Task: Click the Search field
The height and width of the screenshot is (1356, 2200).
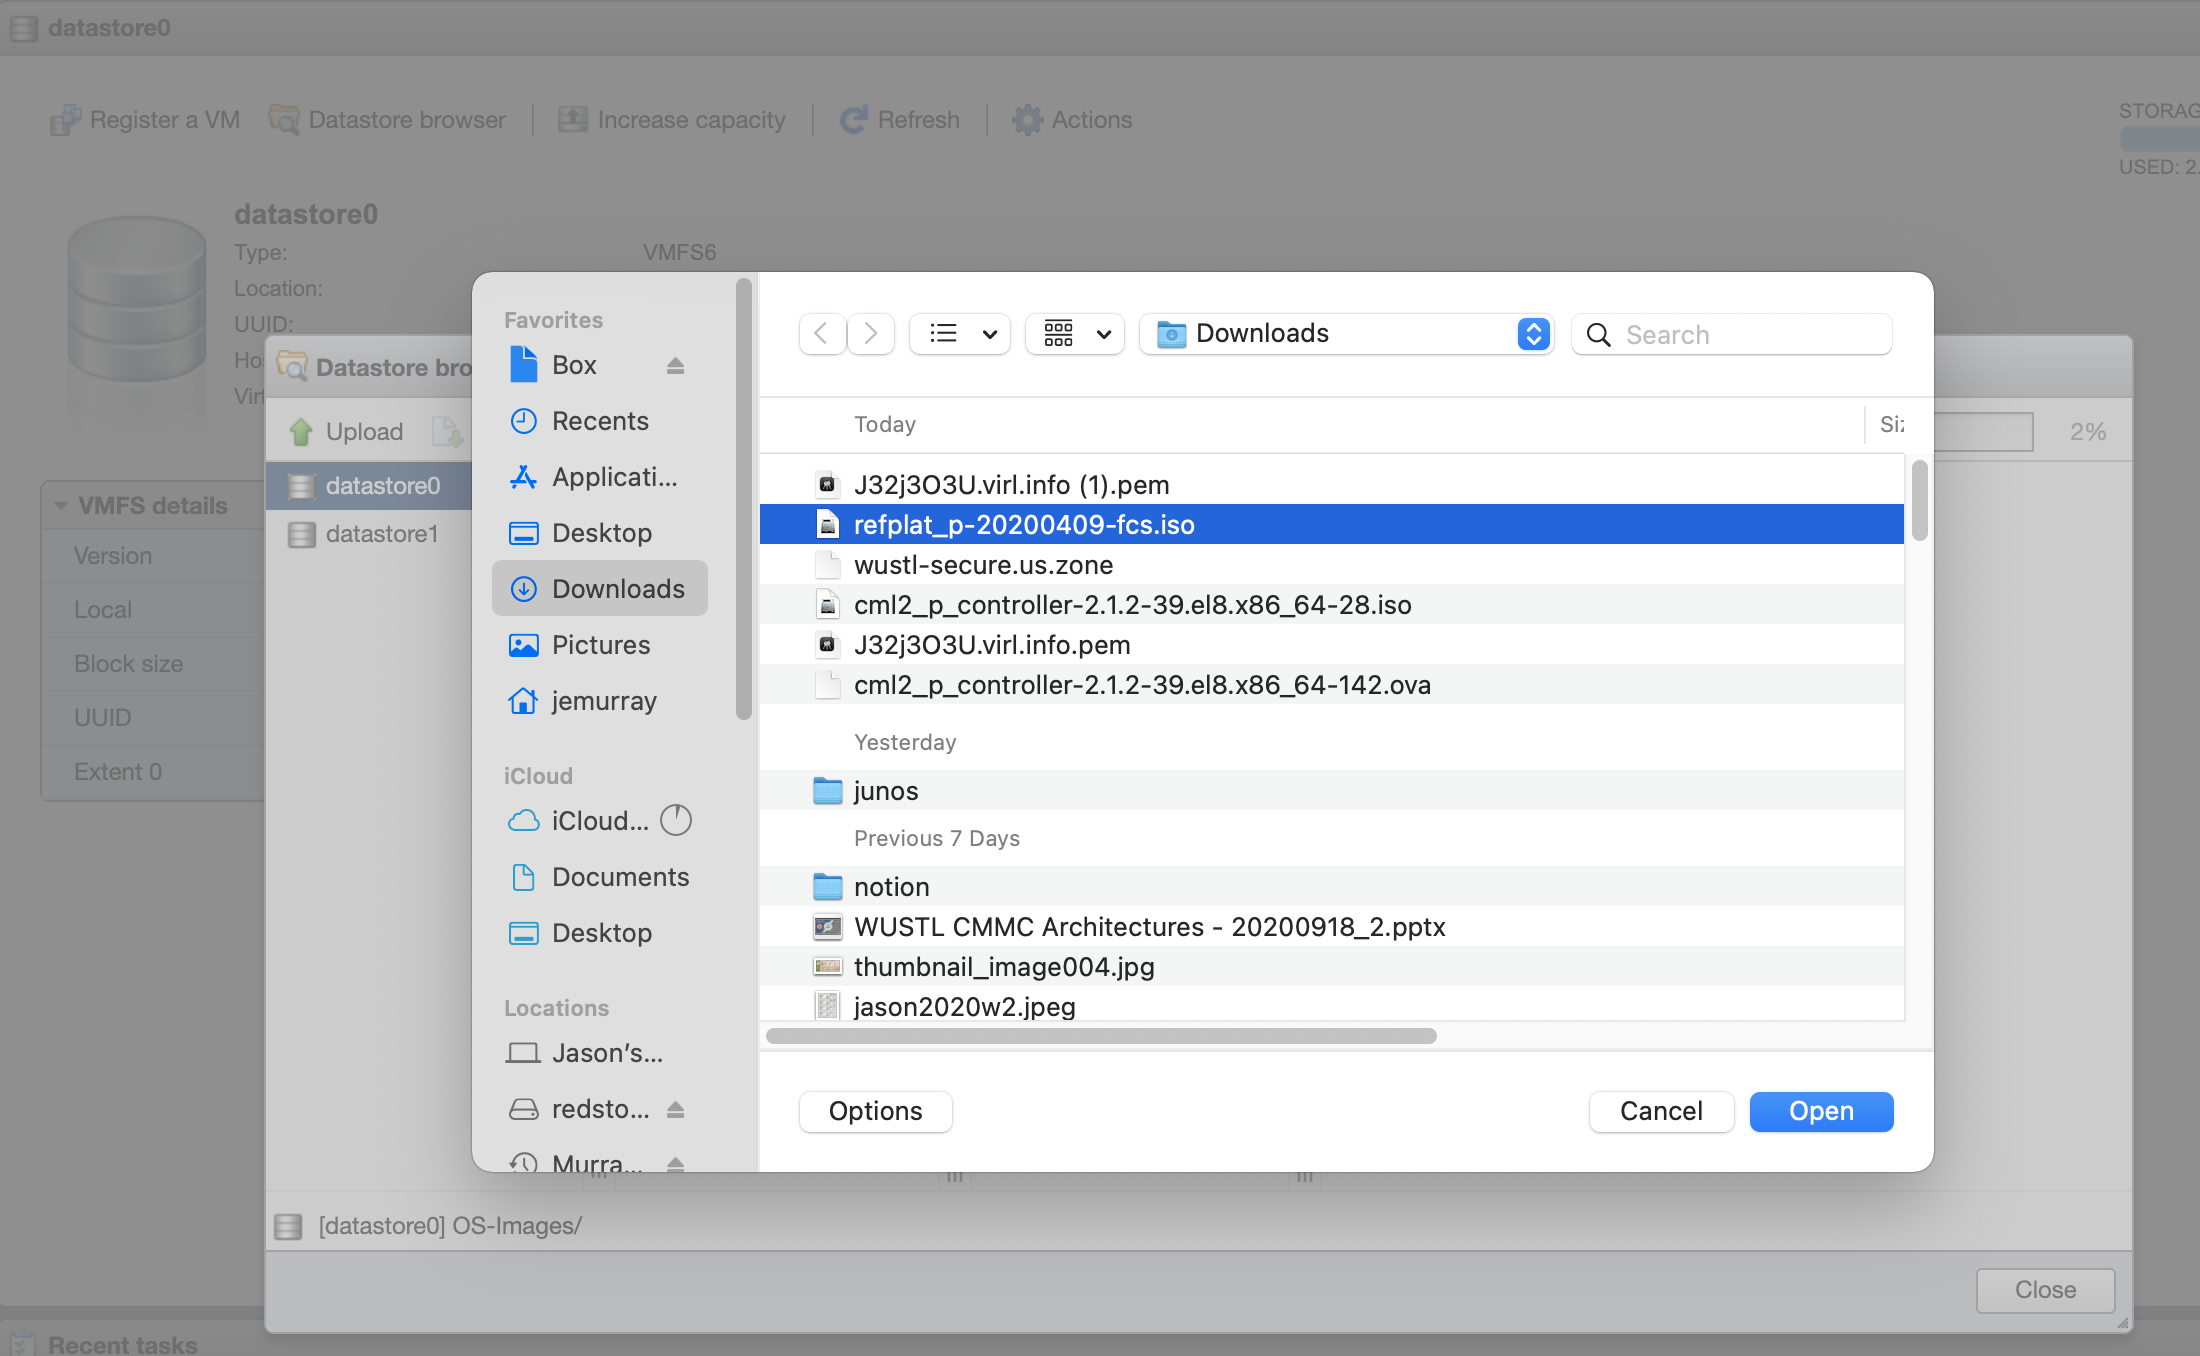Action: (x=1732, y=334)
